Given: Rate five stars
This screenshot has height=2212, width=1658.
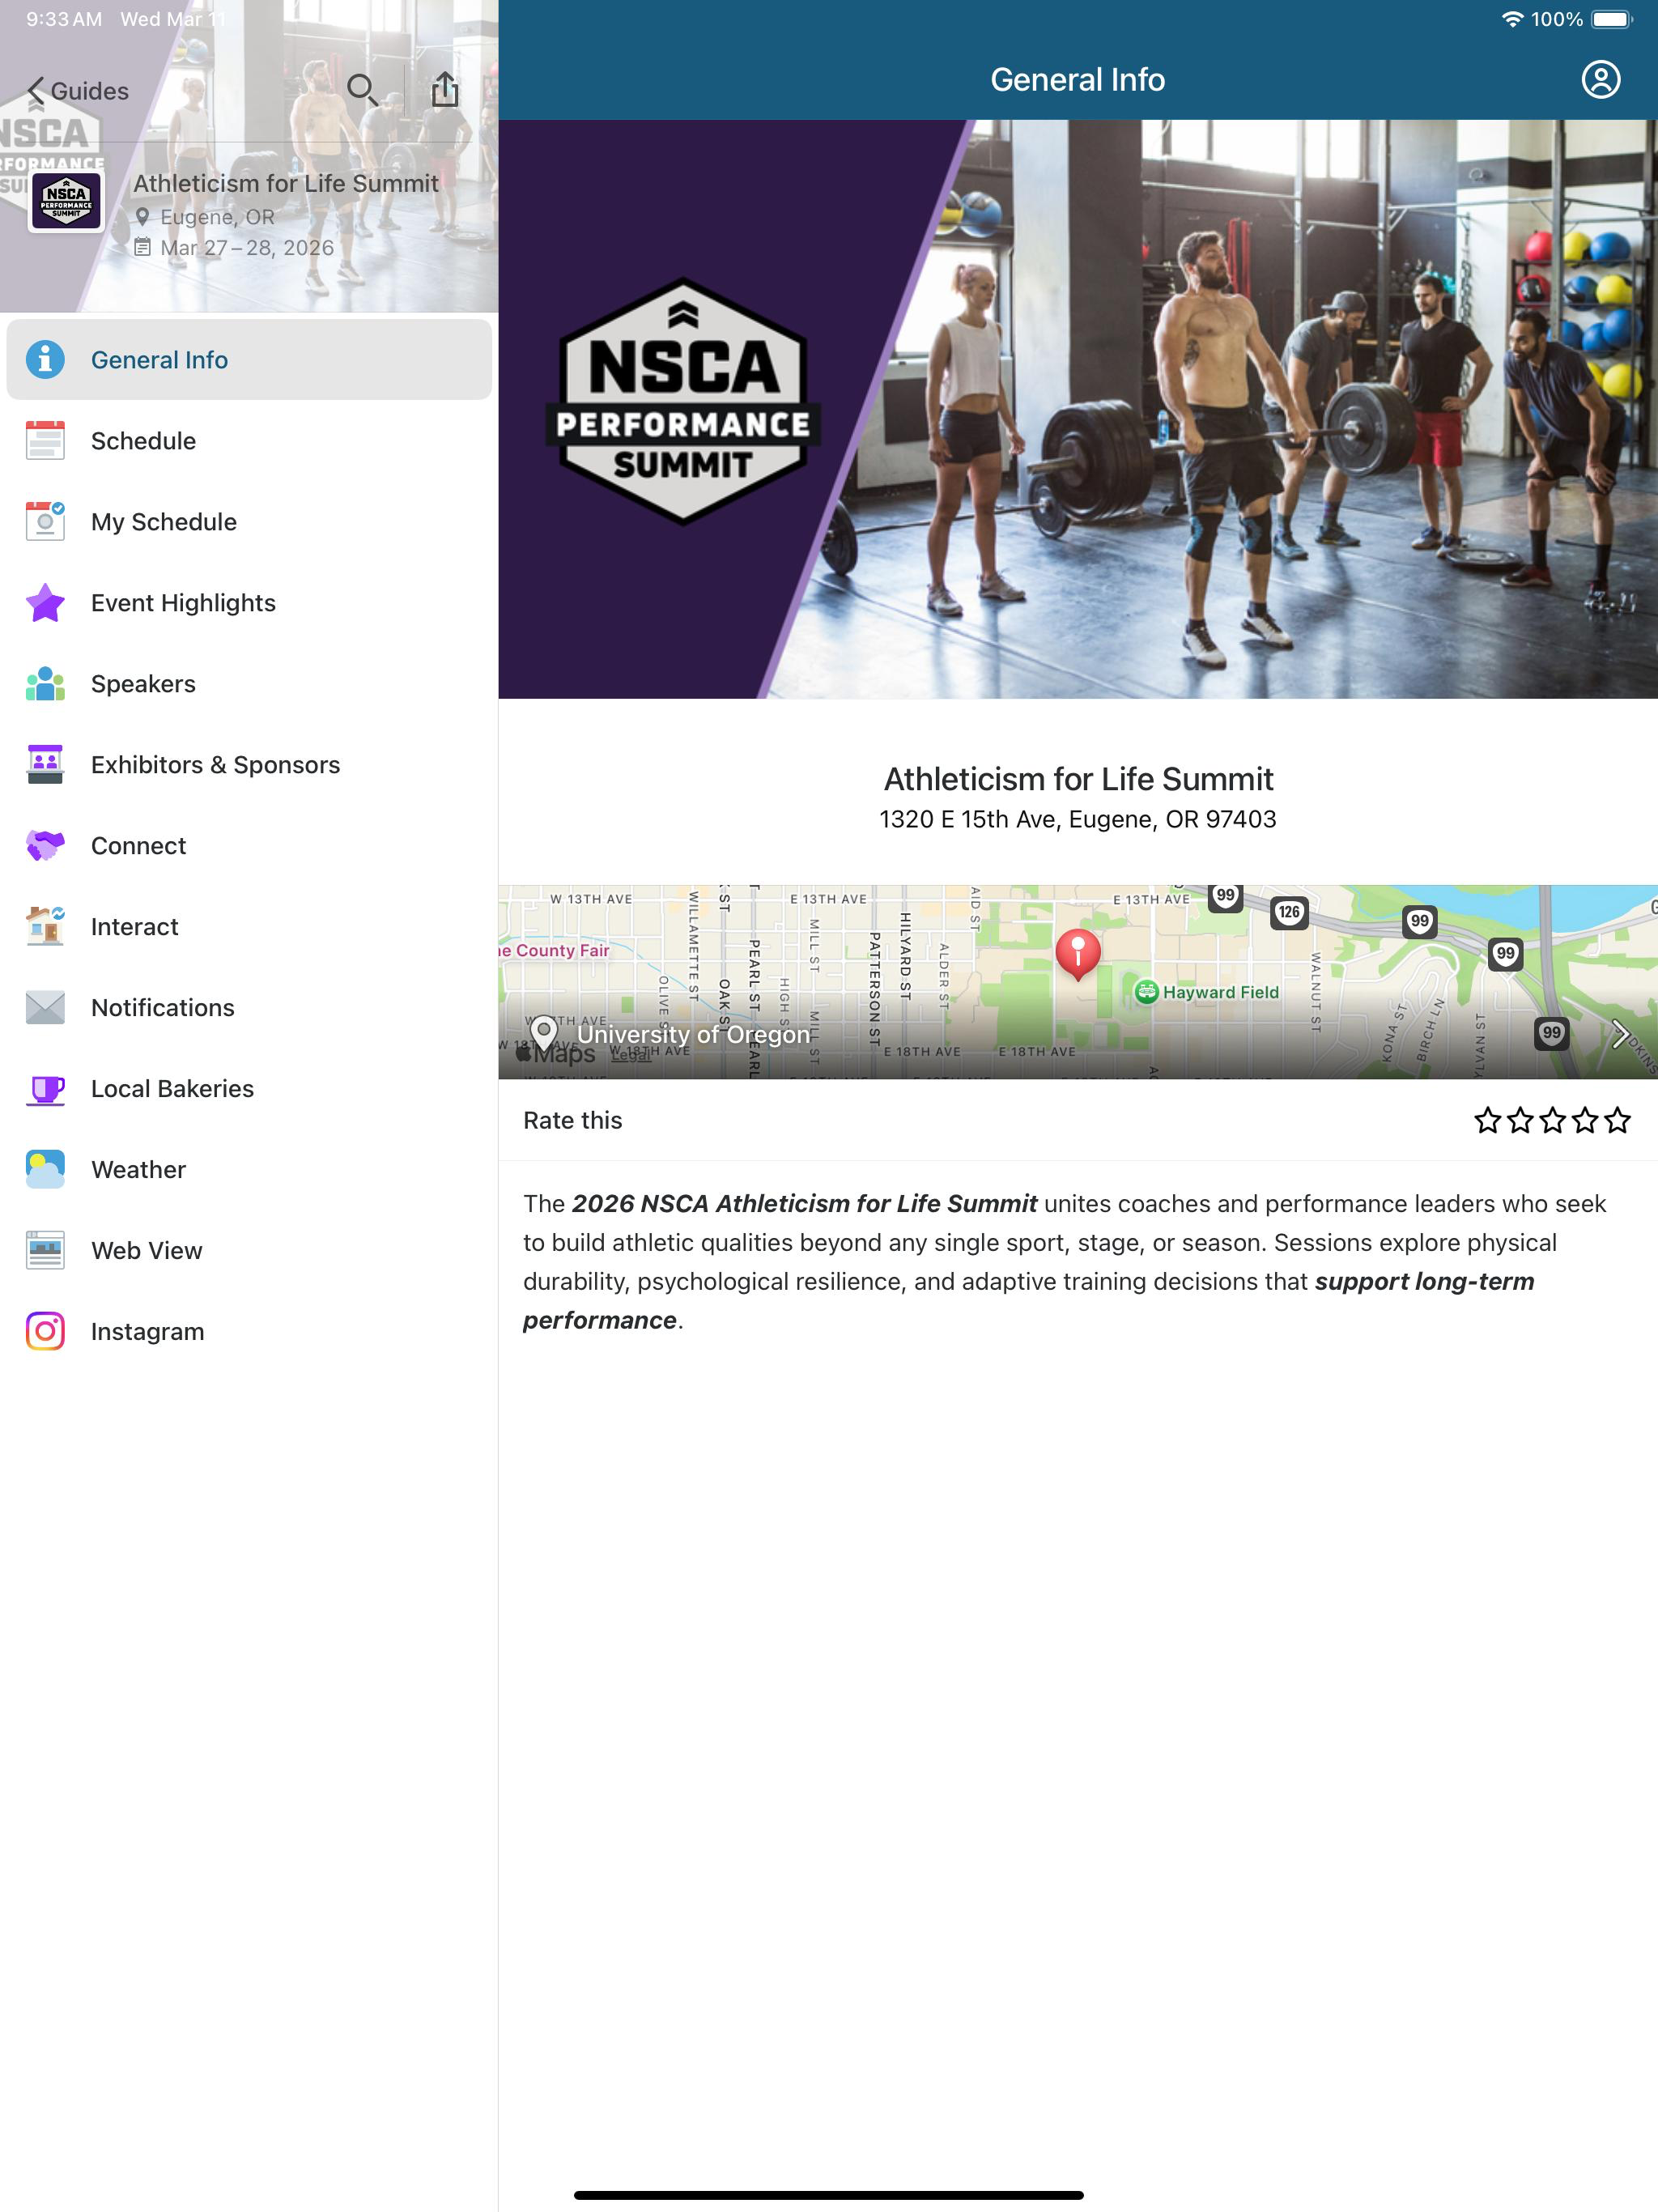Looking at the screenshot, I should click(x=1617, y=1120).
